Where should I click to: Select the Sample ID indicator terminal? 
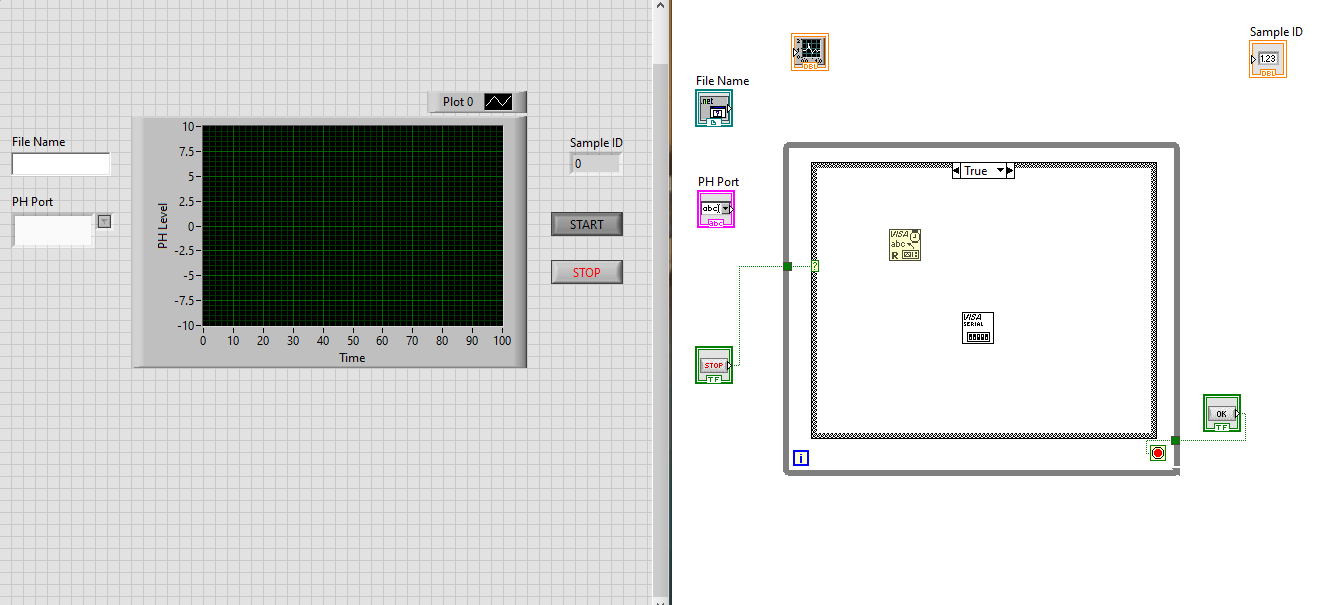tap(1268, 59)
